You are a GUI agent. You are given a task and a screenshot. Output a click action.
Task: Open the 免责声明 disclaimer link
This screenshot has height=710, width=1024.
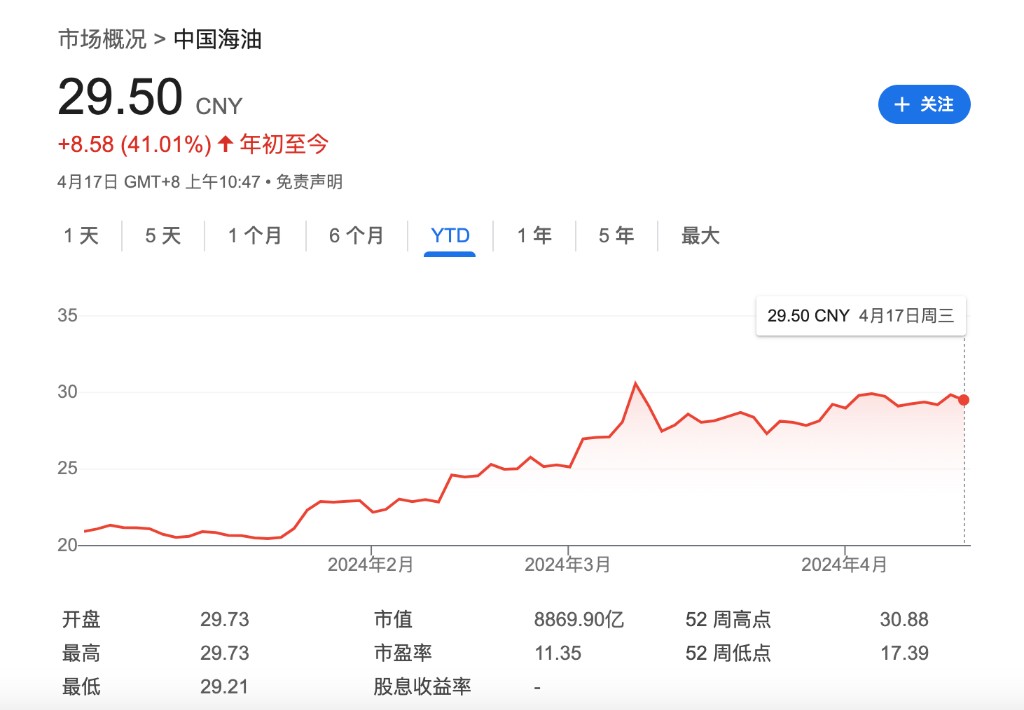click(x=309, y=182)
